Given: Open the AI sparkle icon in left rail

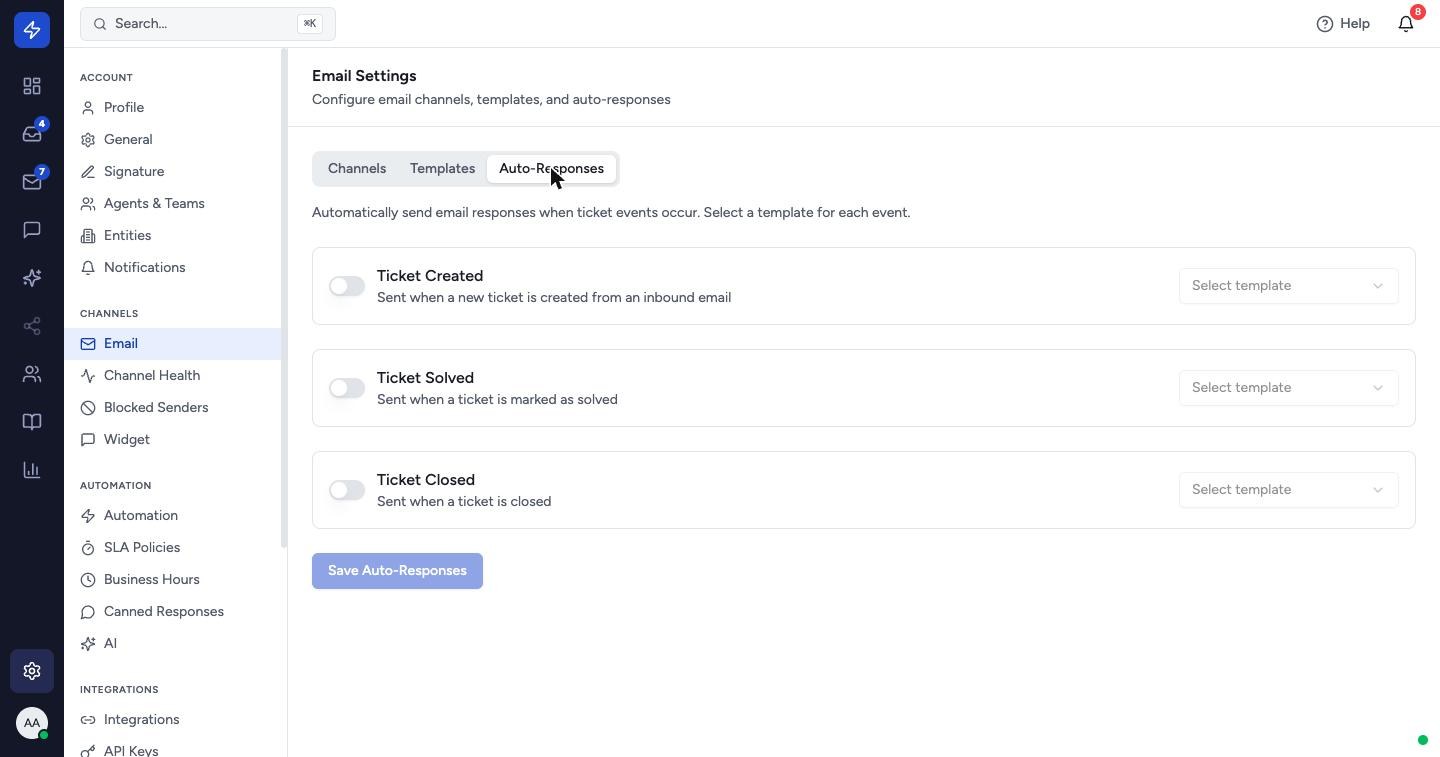Looking at the screenshot, I should point(32,278).
